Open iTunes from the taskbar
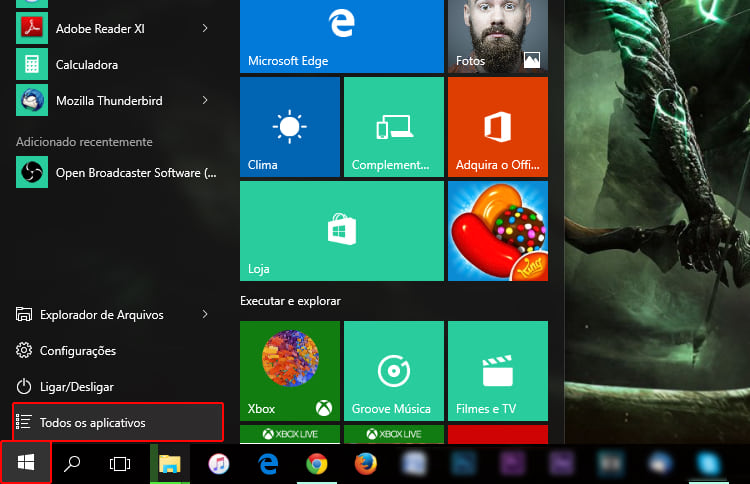Viewport: 750px width, 484px height. pyautogui.click(x=219, y=463)
